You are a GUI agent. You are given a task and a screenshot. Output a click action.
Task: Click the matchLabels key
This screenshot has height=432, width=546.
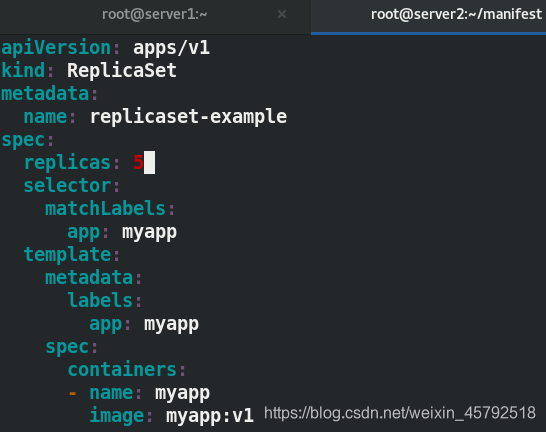coord(105,209)
